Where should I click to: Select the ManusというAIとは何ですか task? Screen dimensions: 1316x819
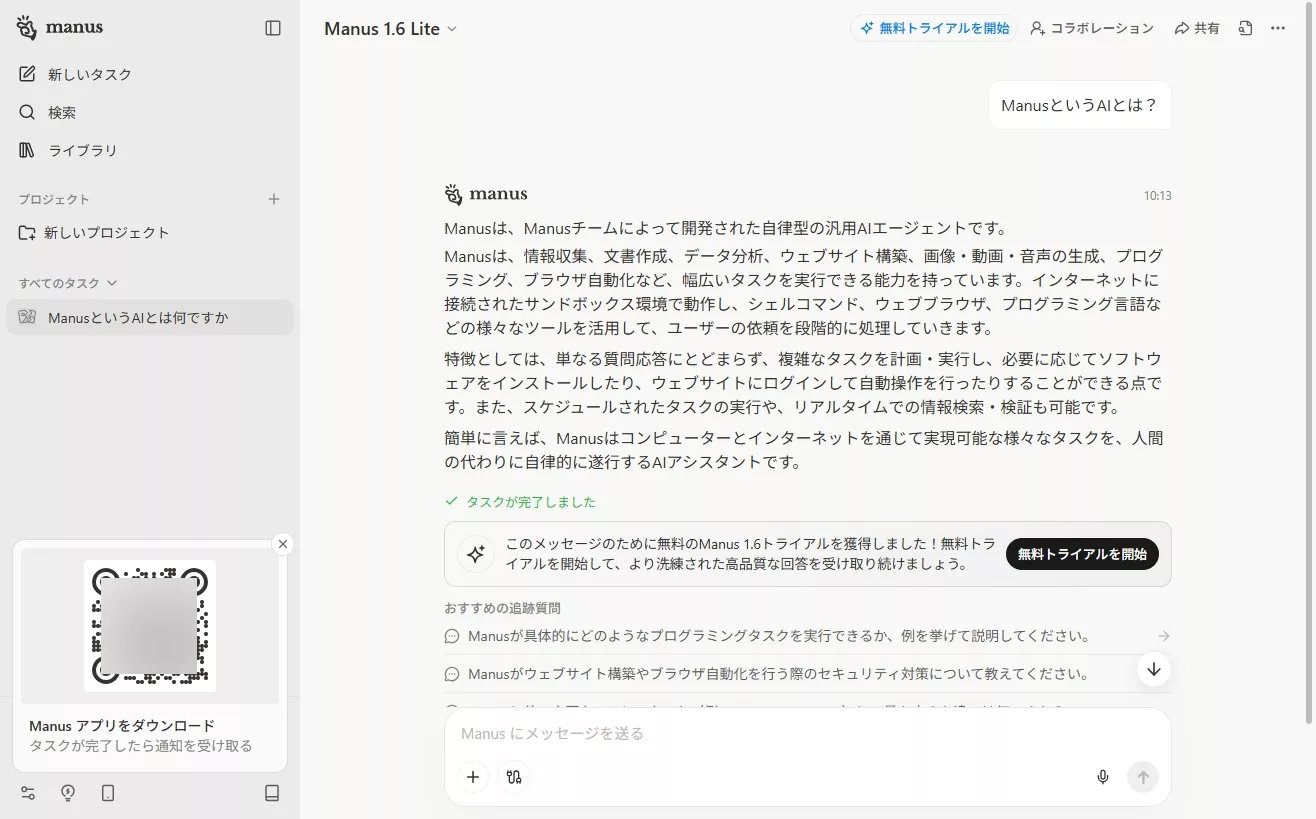pos(140,316)
